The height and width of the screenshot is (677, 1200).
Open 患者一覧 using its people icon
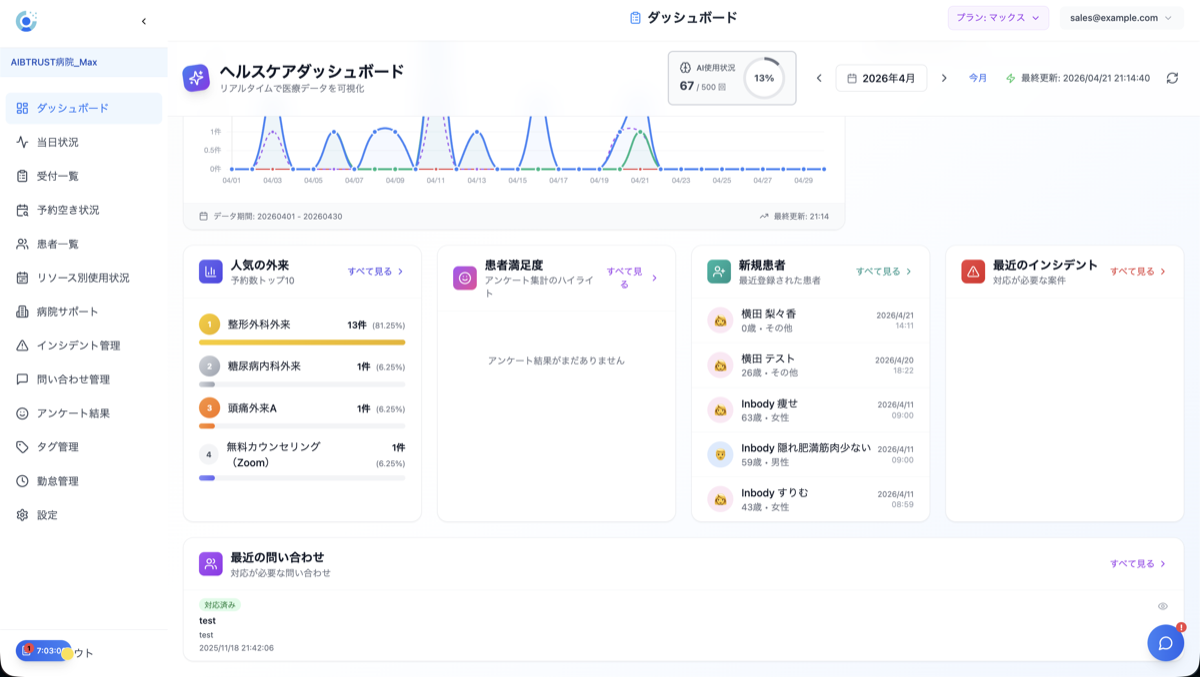[20, 245]
